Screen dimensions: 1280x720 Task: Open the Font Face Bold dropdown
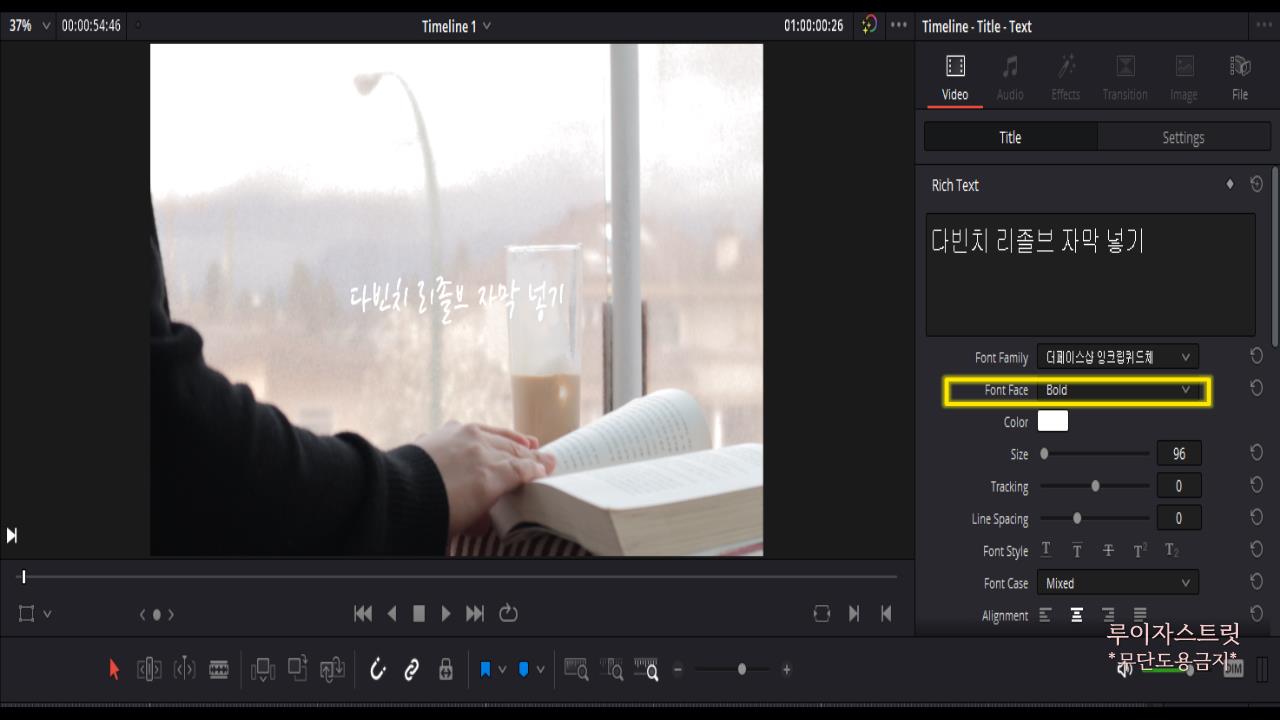coord(1118,390)
